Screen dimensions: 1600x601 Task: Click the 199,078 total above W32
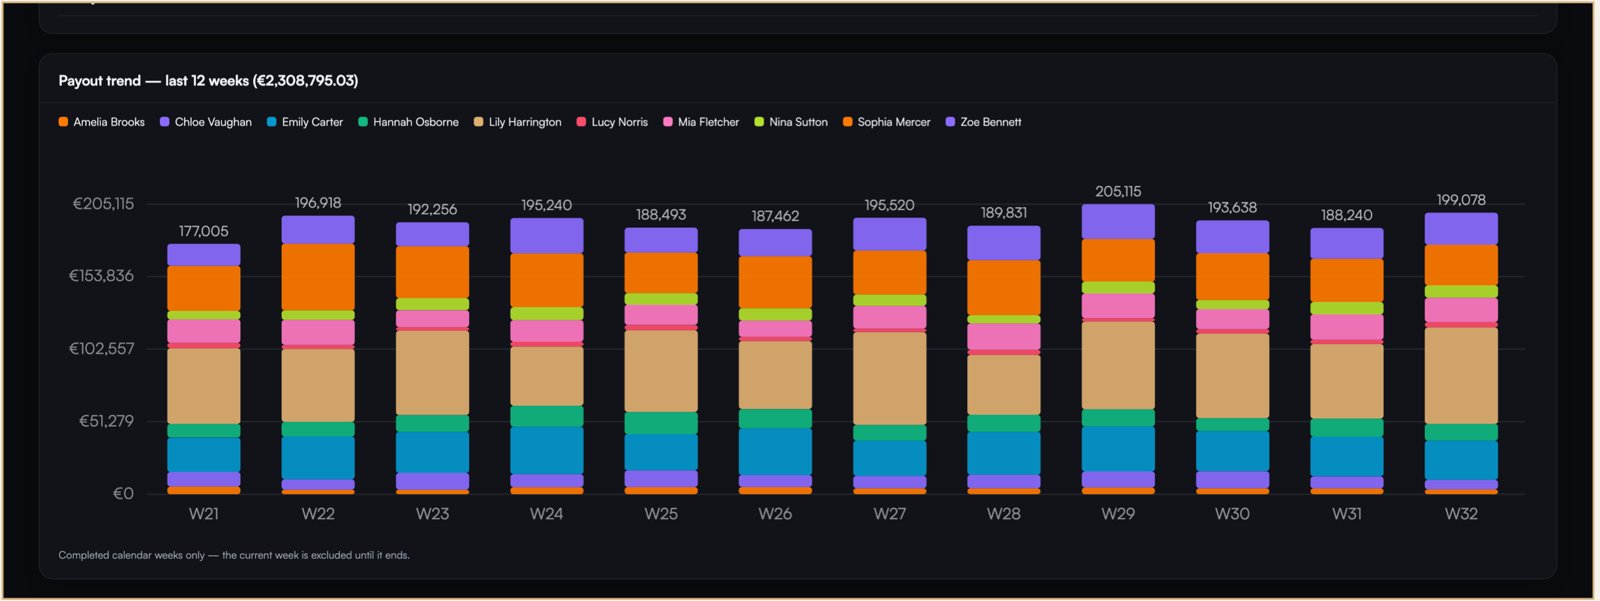click(1461, 200)
